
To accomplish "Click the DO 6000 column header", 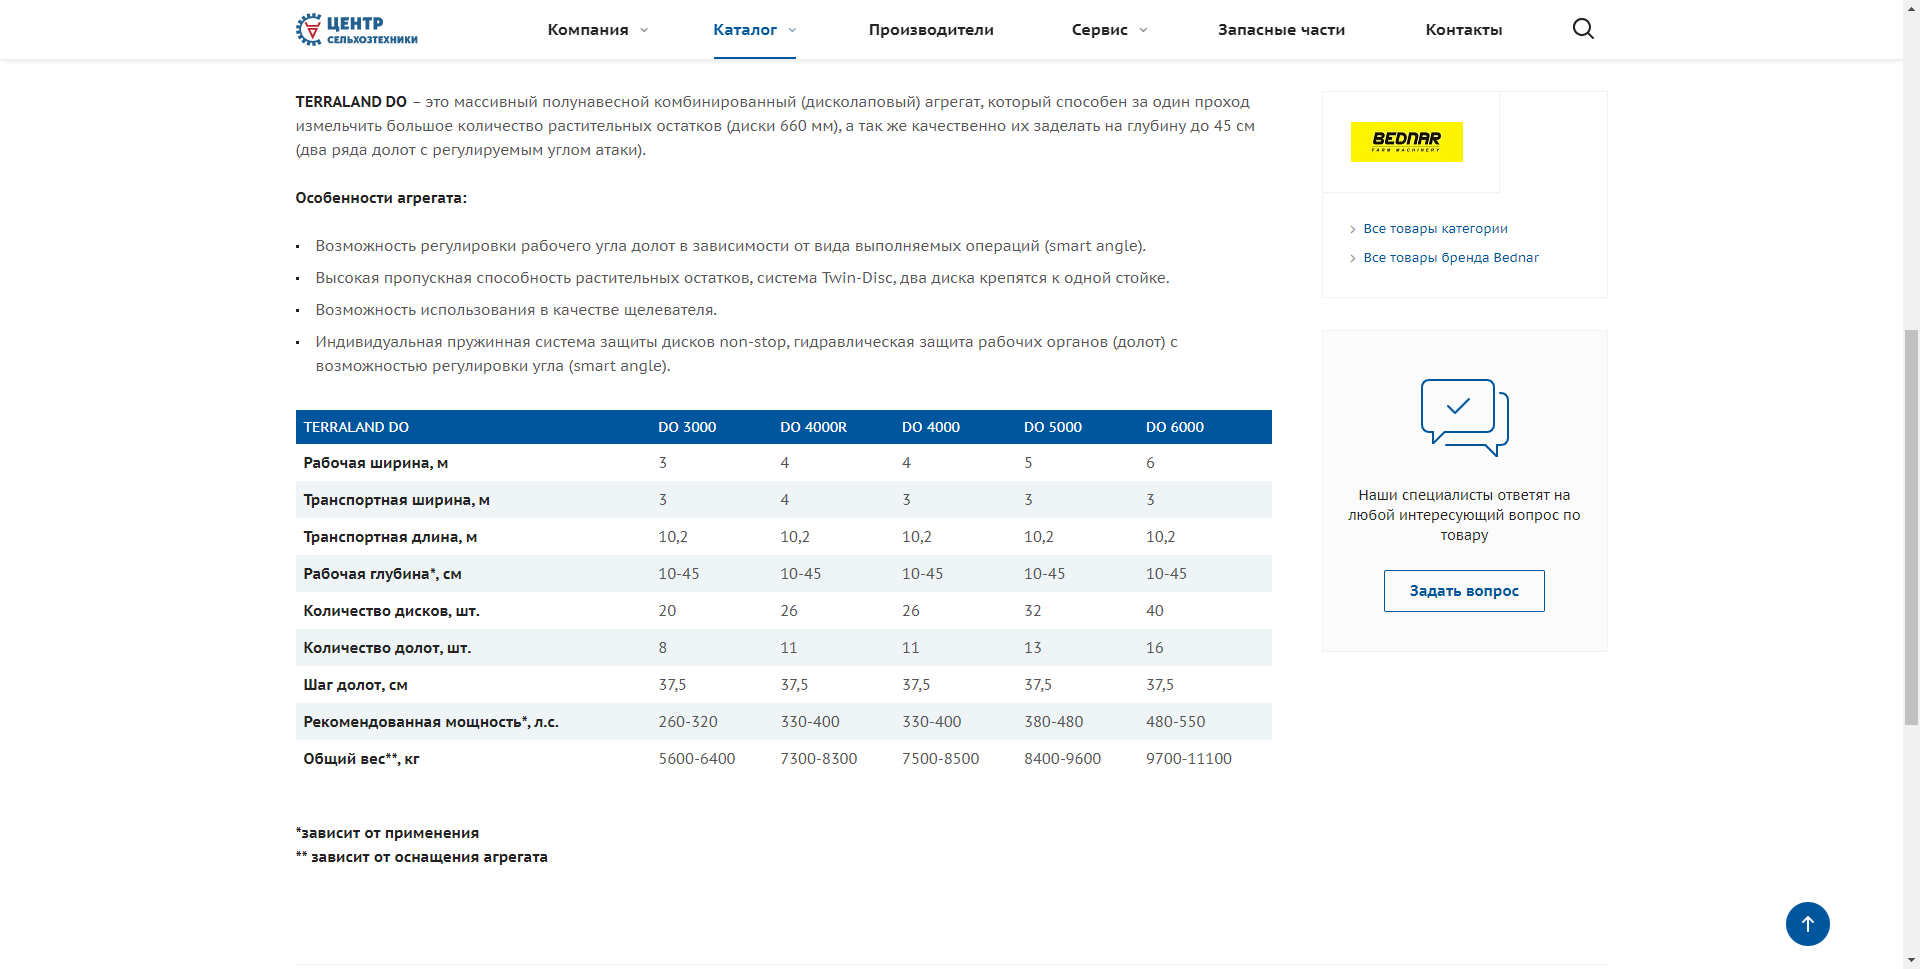I will 1175,427.
